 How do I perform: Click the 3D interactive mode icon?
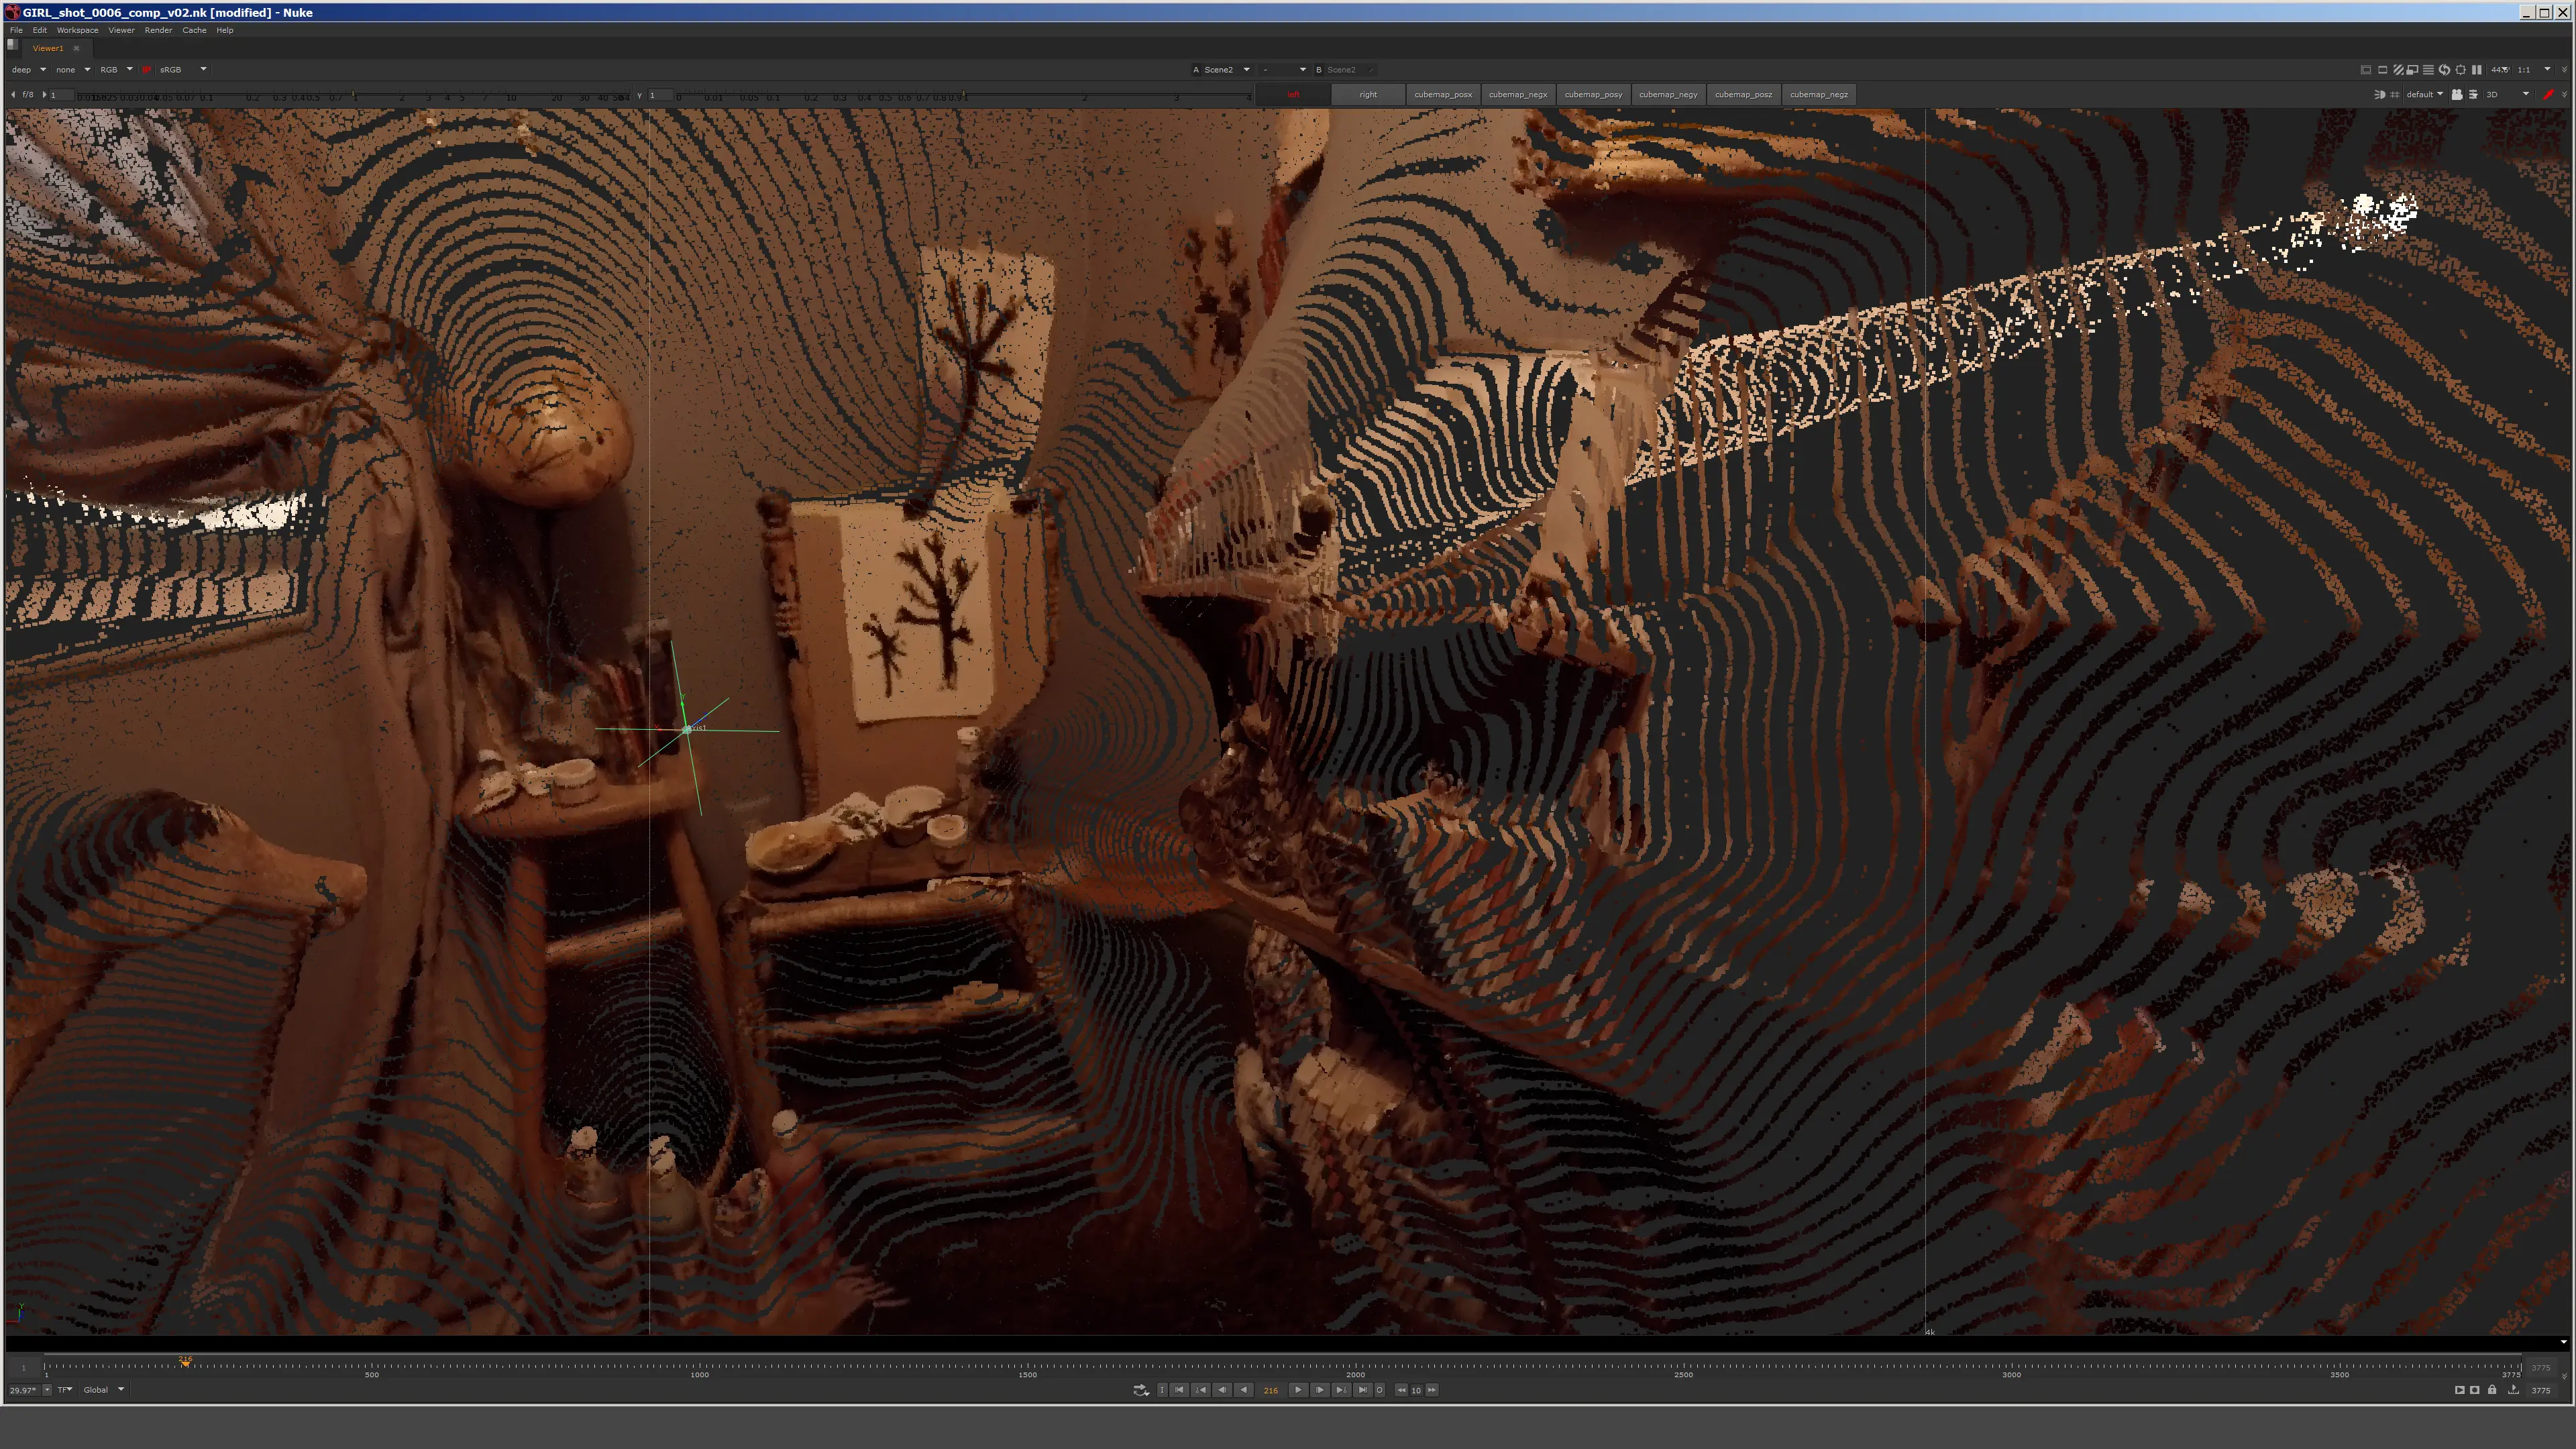[x=2473, y=95]
